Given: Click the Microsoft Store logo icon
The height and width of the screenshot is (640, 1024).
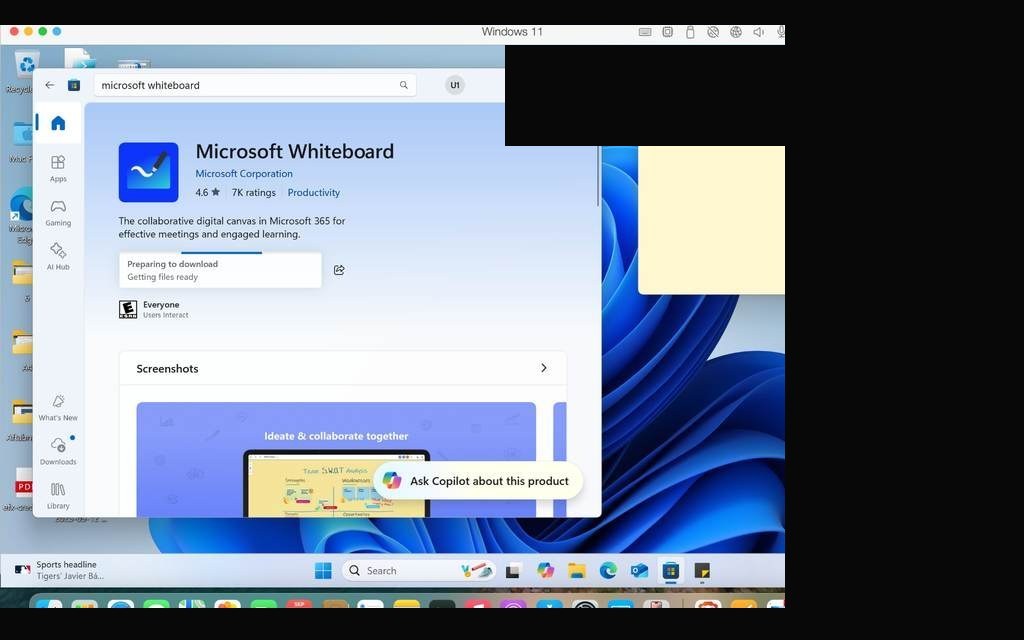Looking at the screenshot, I should coord(74,85).
